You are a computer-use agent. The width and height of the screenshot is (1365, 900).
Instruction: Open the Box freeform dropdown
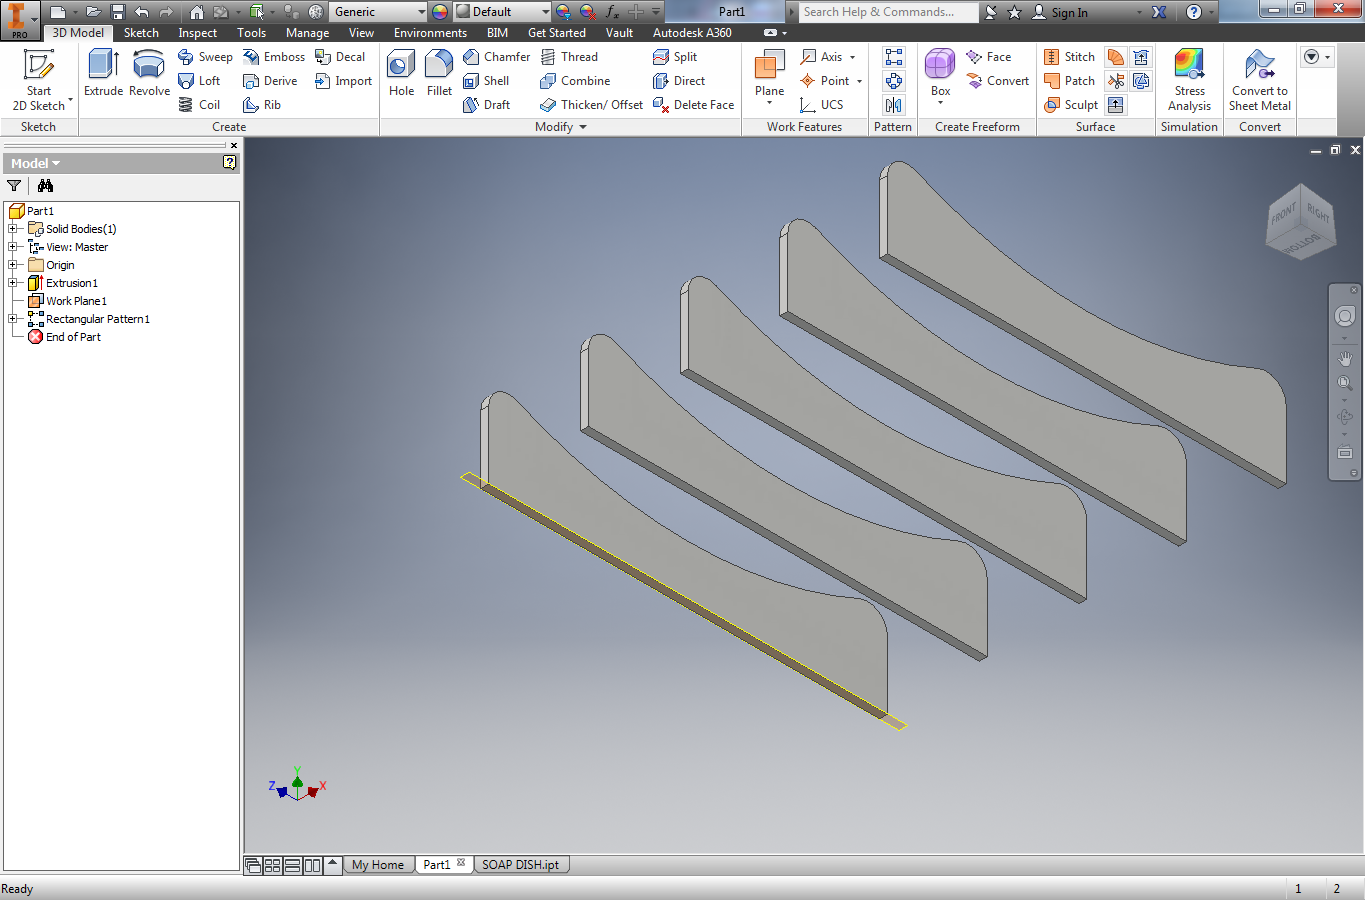(940, 103)
